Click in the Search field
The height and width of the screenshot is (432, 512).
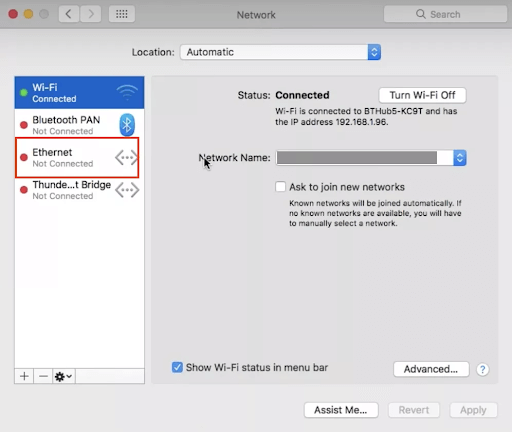tap(445, 14)
